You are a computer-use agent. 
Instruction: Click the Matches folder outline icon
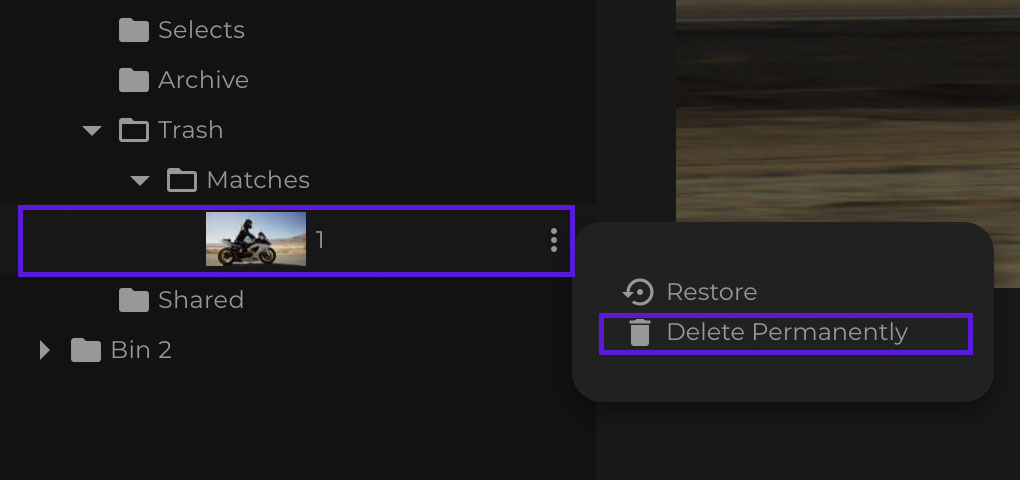click(x=181, y=180)
